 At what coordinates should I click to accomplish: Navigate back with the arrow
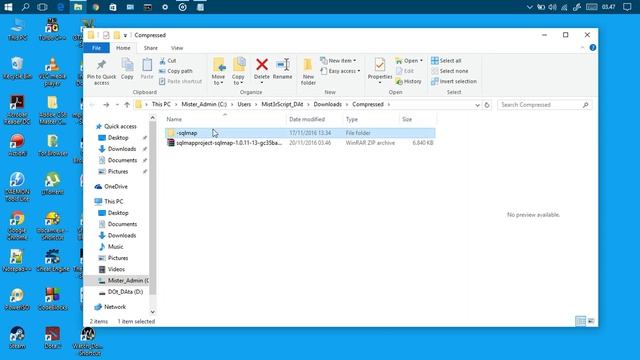tap(92, 105)
